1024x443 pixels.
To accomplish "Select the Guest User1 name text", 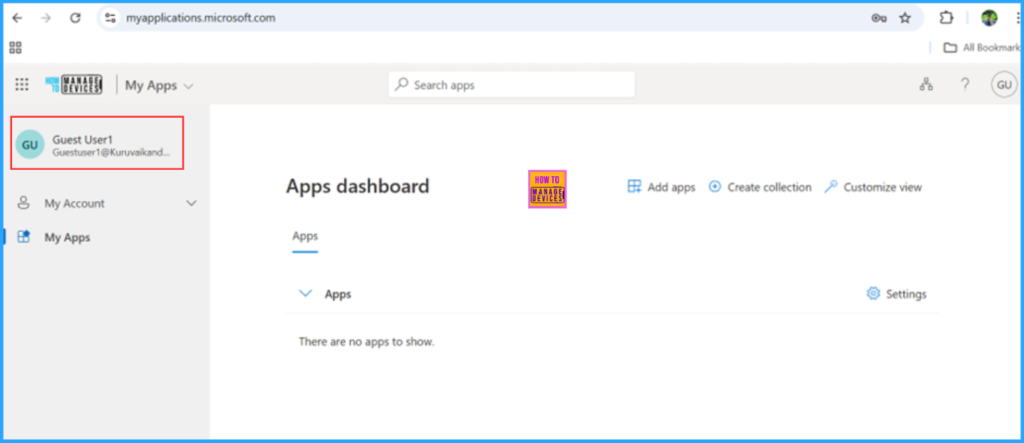I will pyautogui.click(x=83, y=139).
